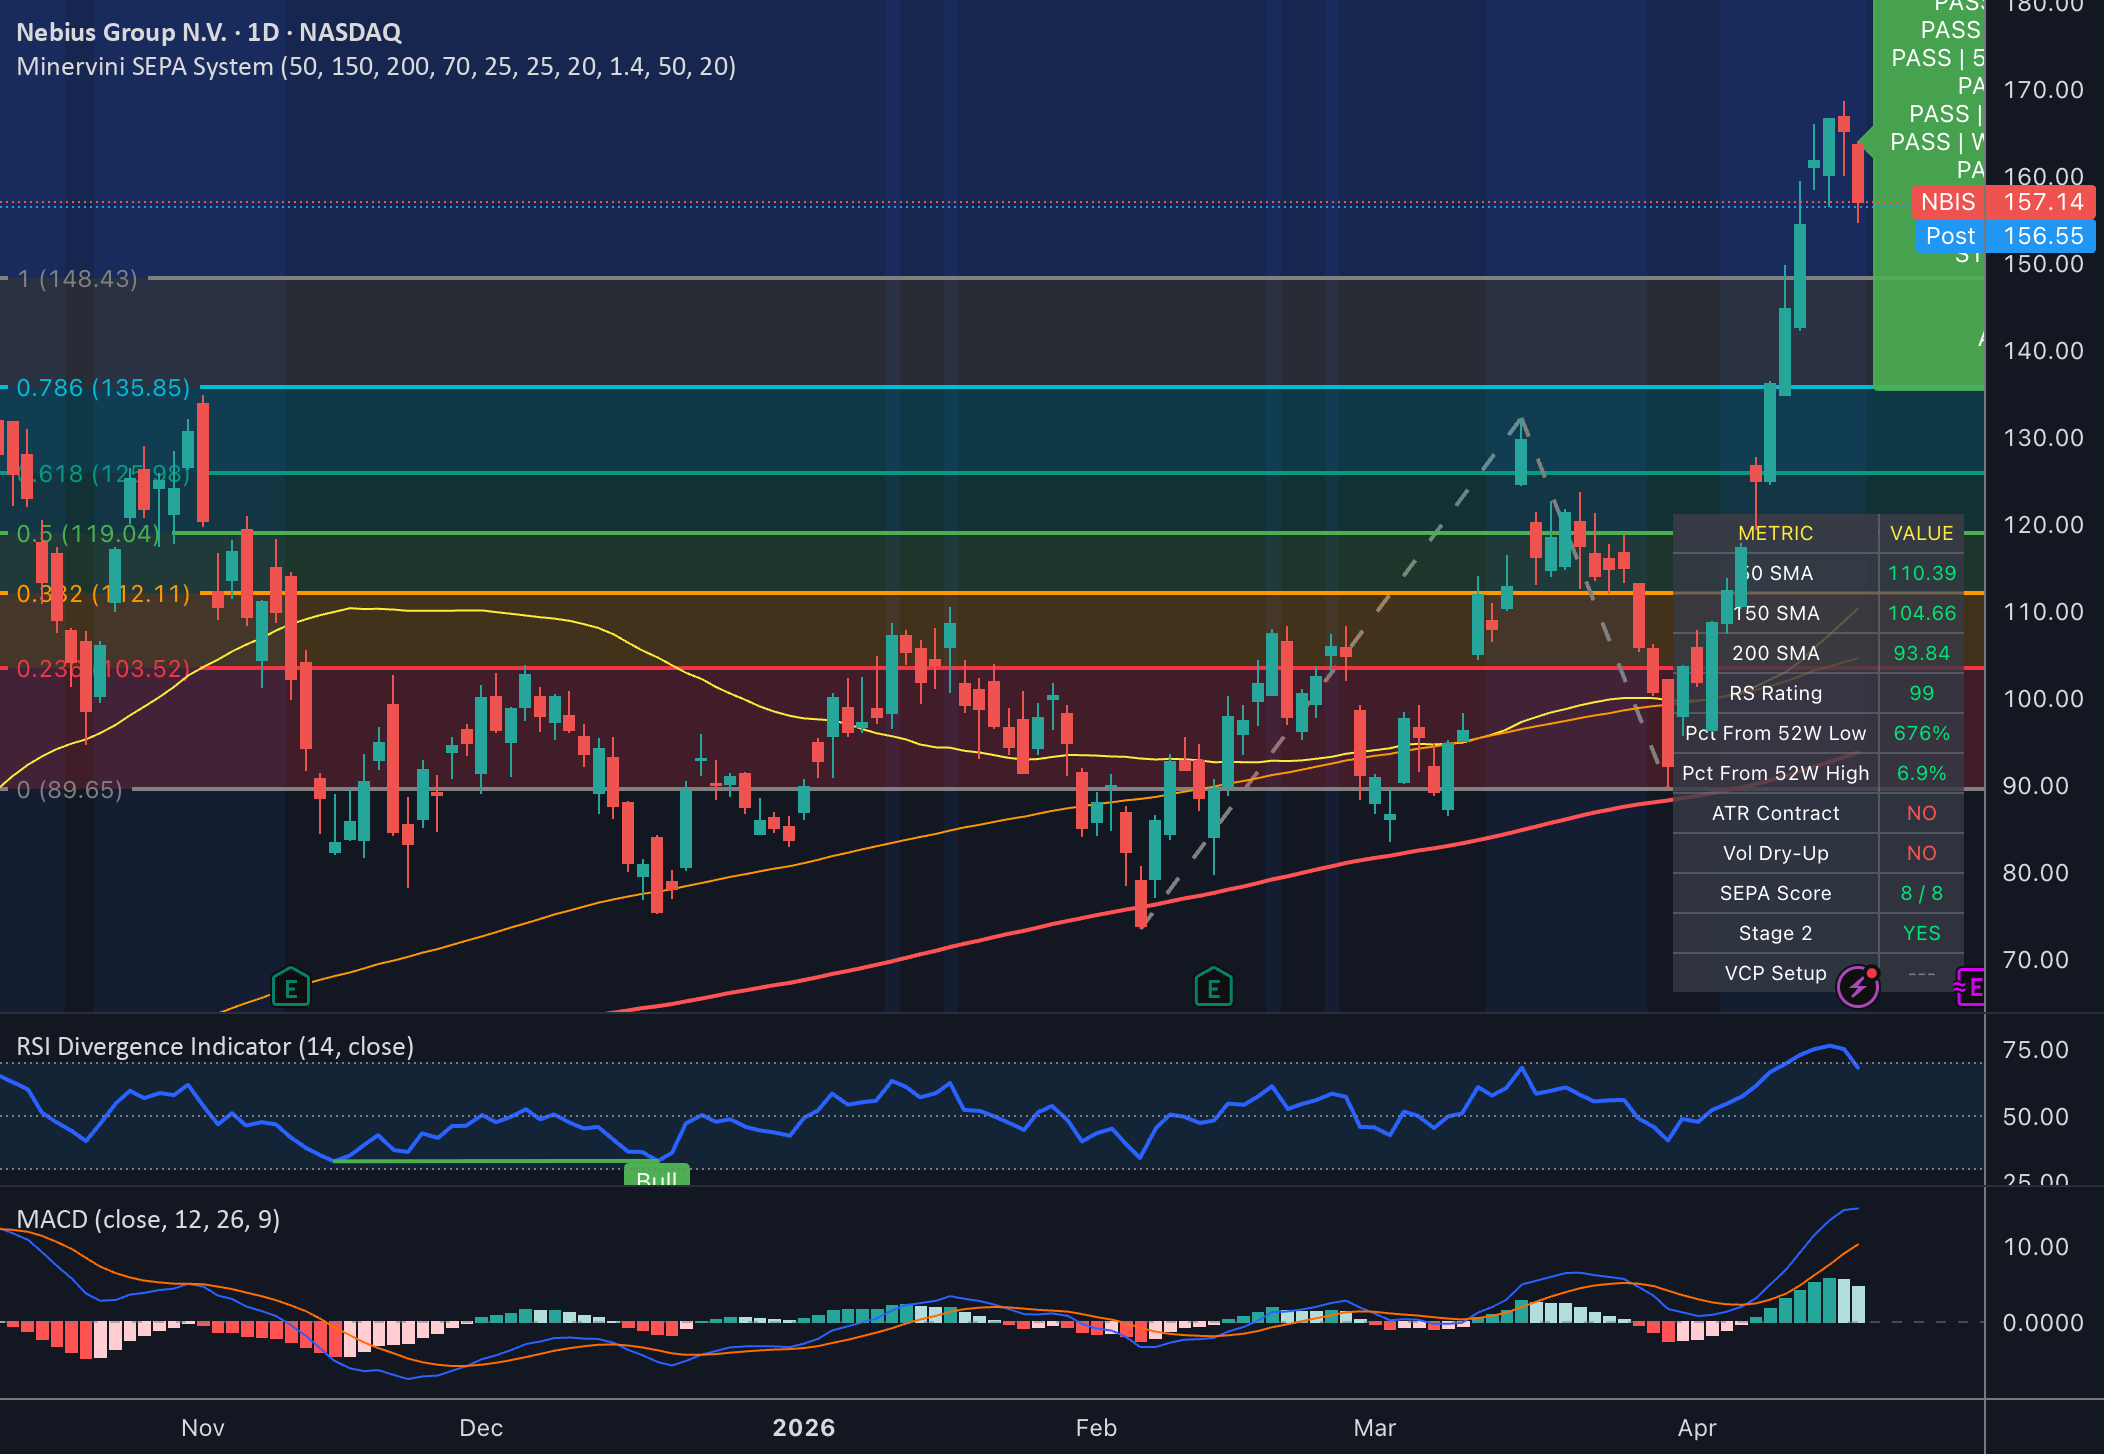The height and width of the screenshot is (1454, 2104).
Task: Click the Pct From 52W Low value 676%
Action: [x=1921, y=733]
